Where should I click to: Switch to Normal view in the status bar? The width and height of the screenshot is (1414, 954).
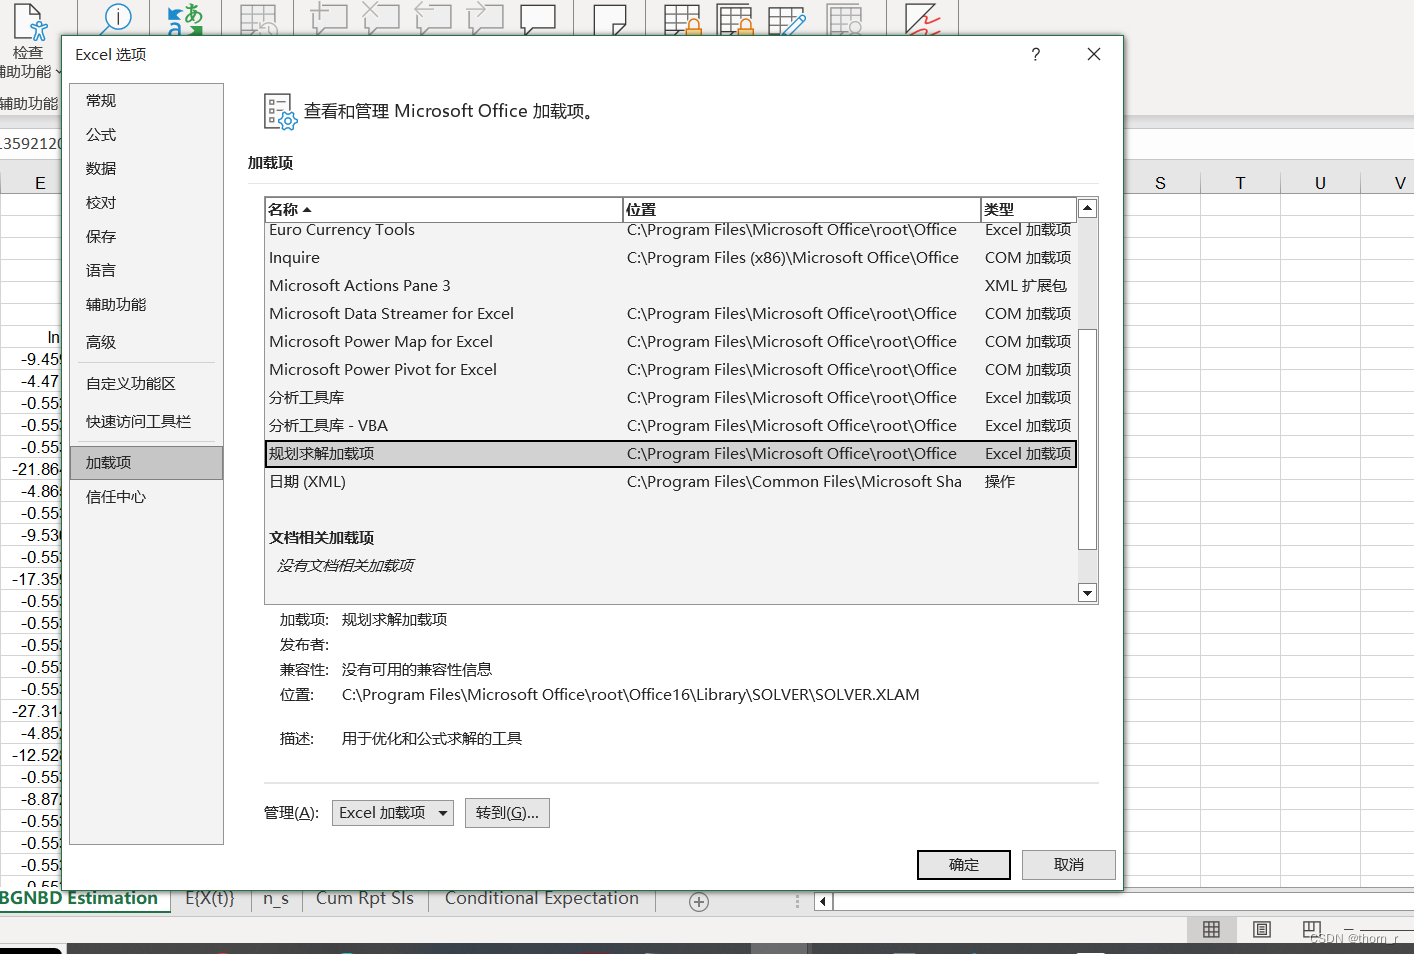[x=1211, y=930]
